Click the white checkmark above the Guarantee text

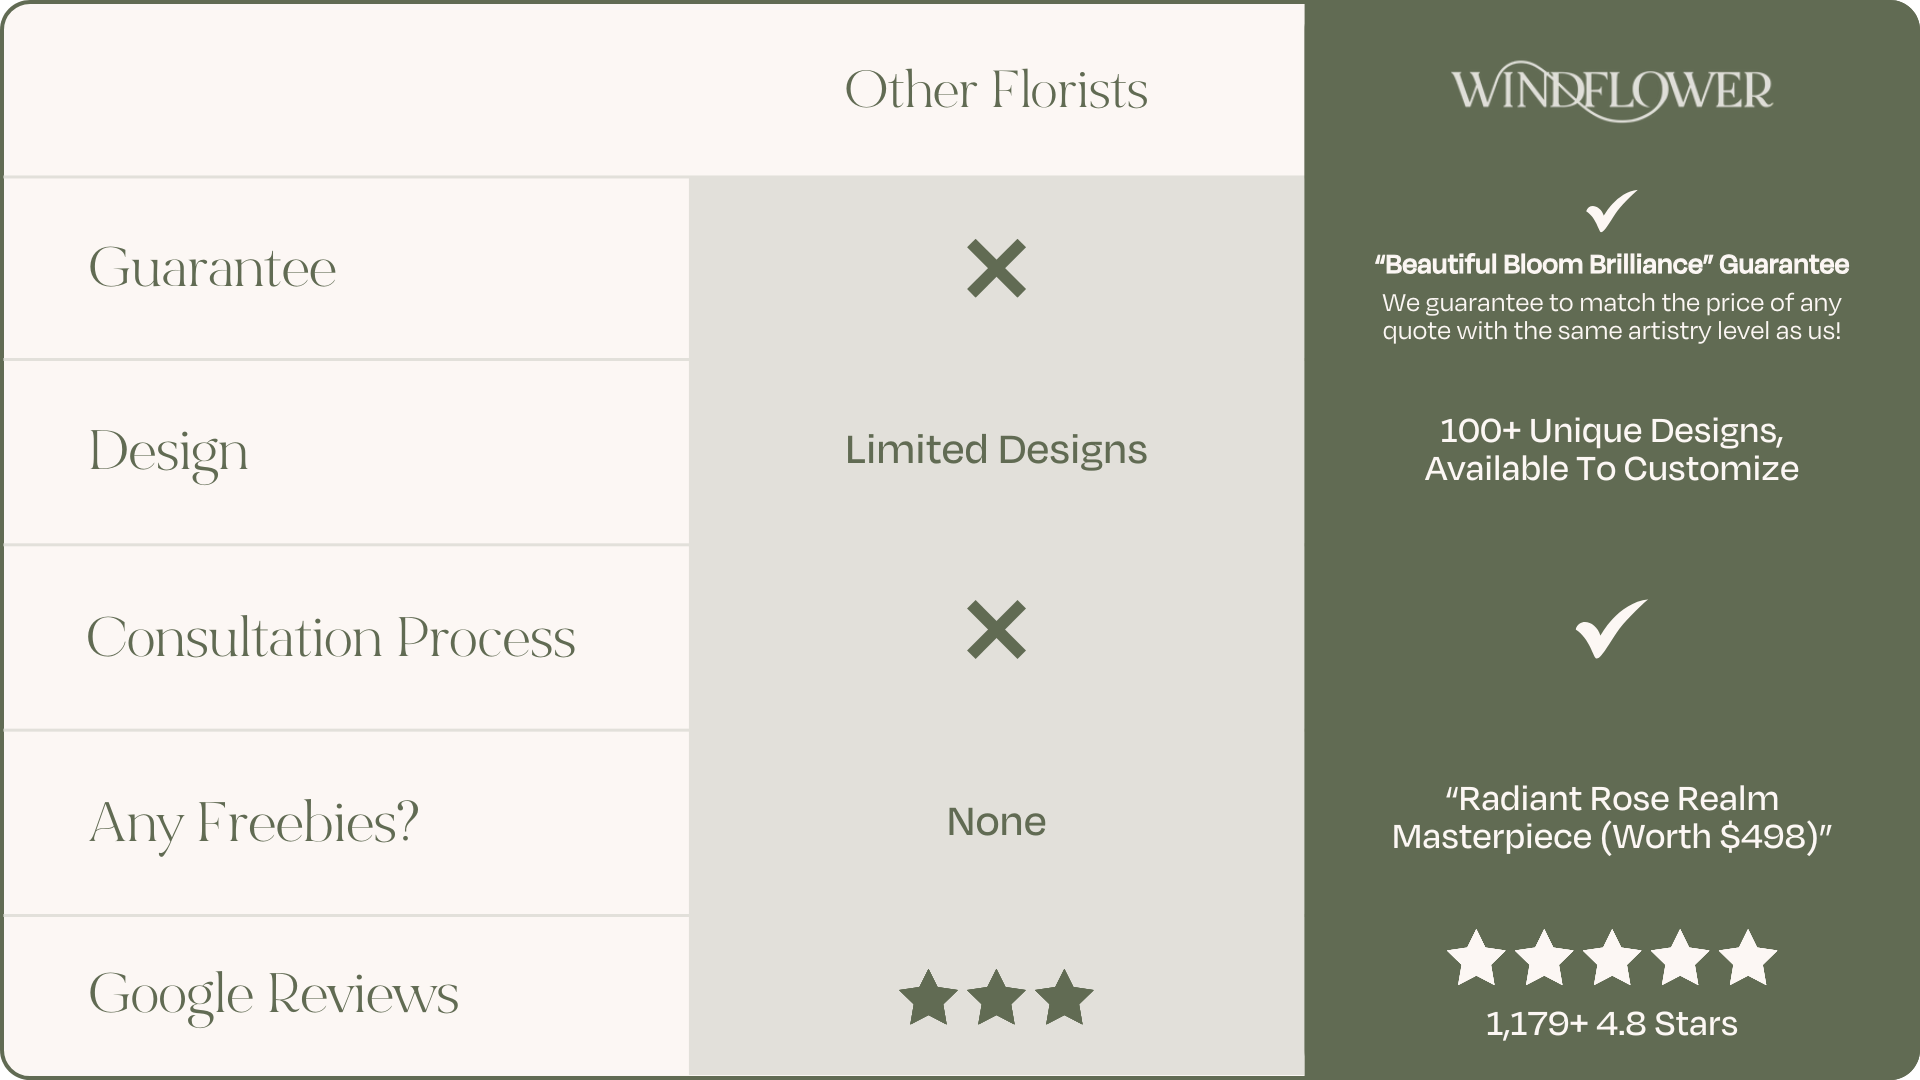1611,210
